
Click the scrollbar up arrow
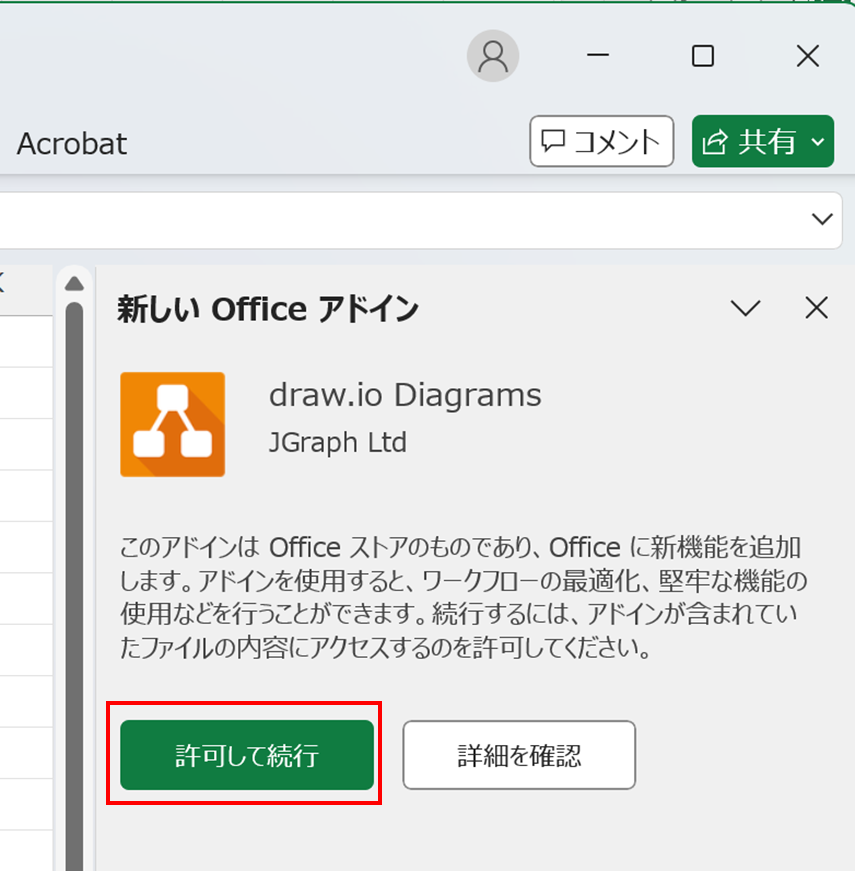click(74, 284)
